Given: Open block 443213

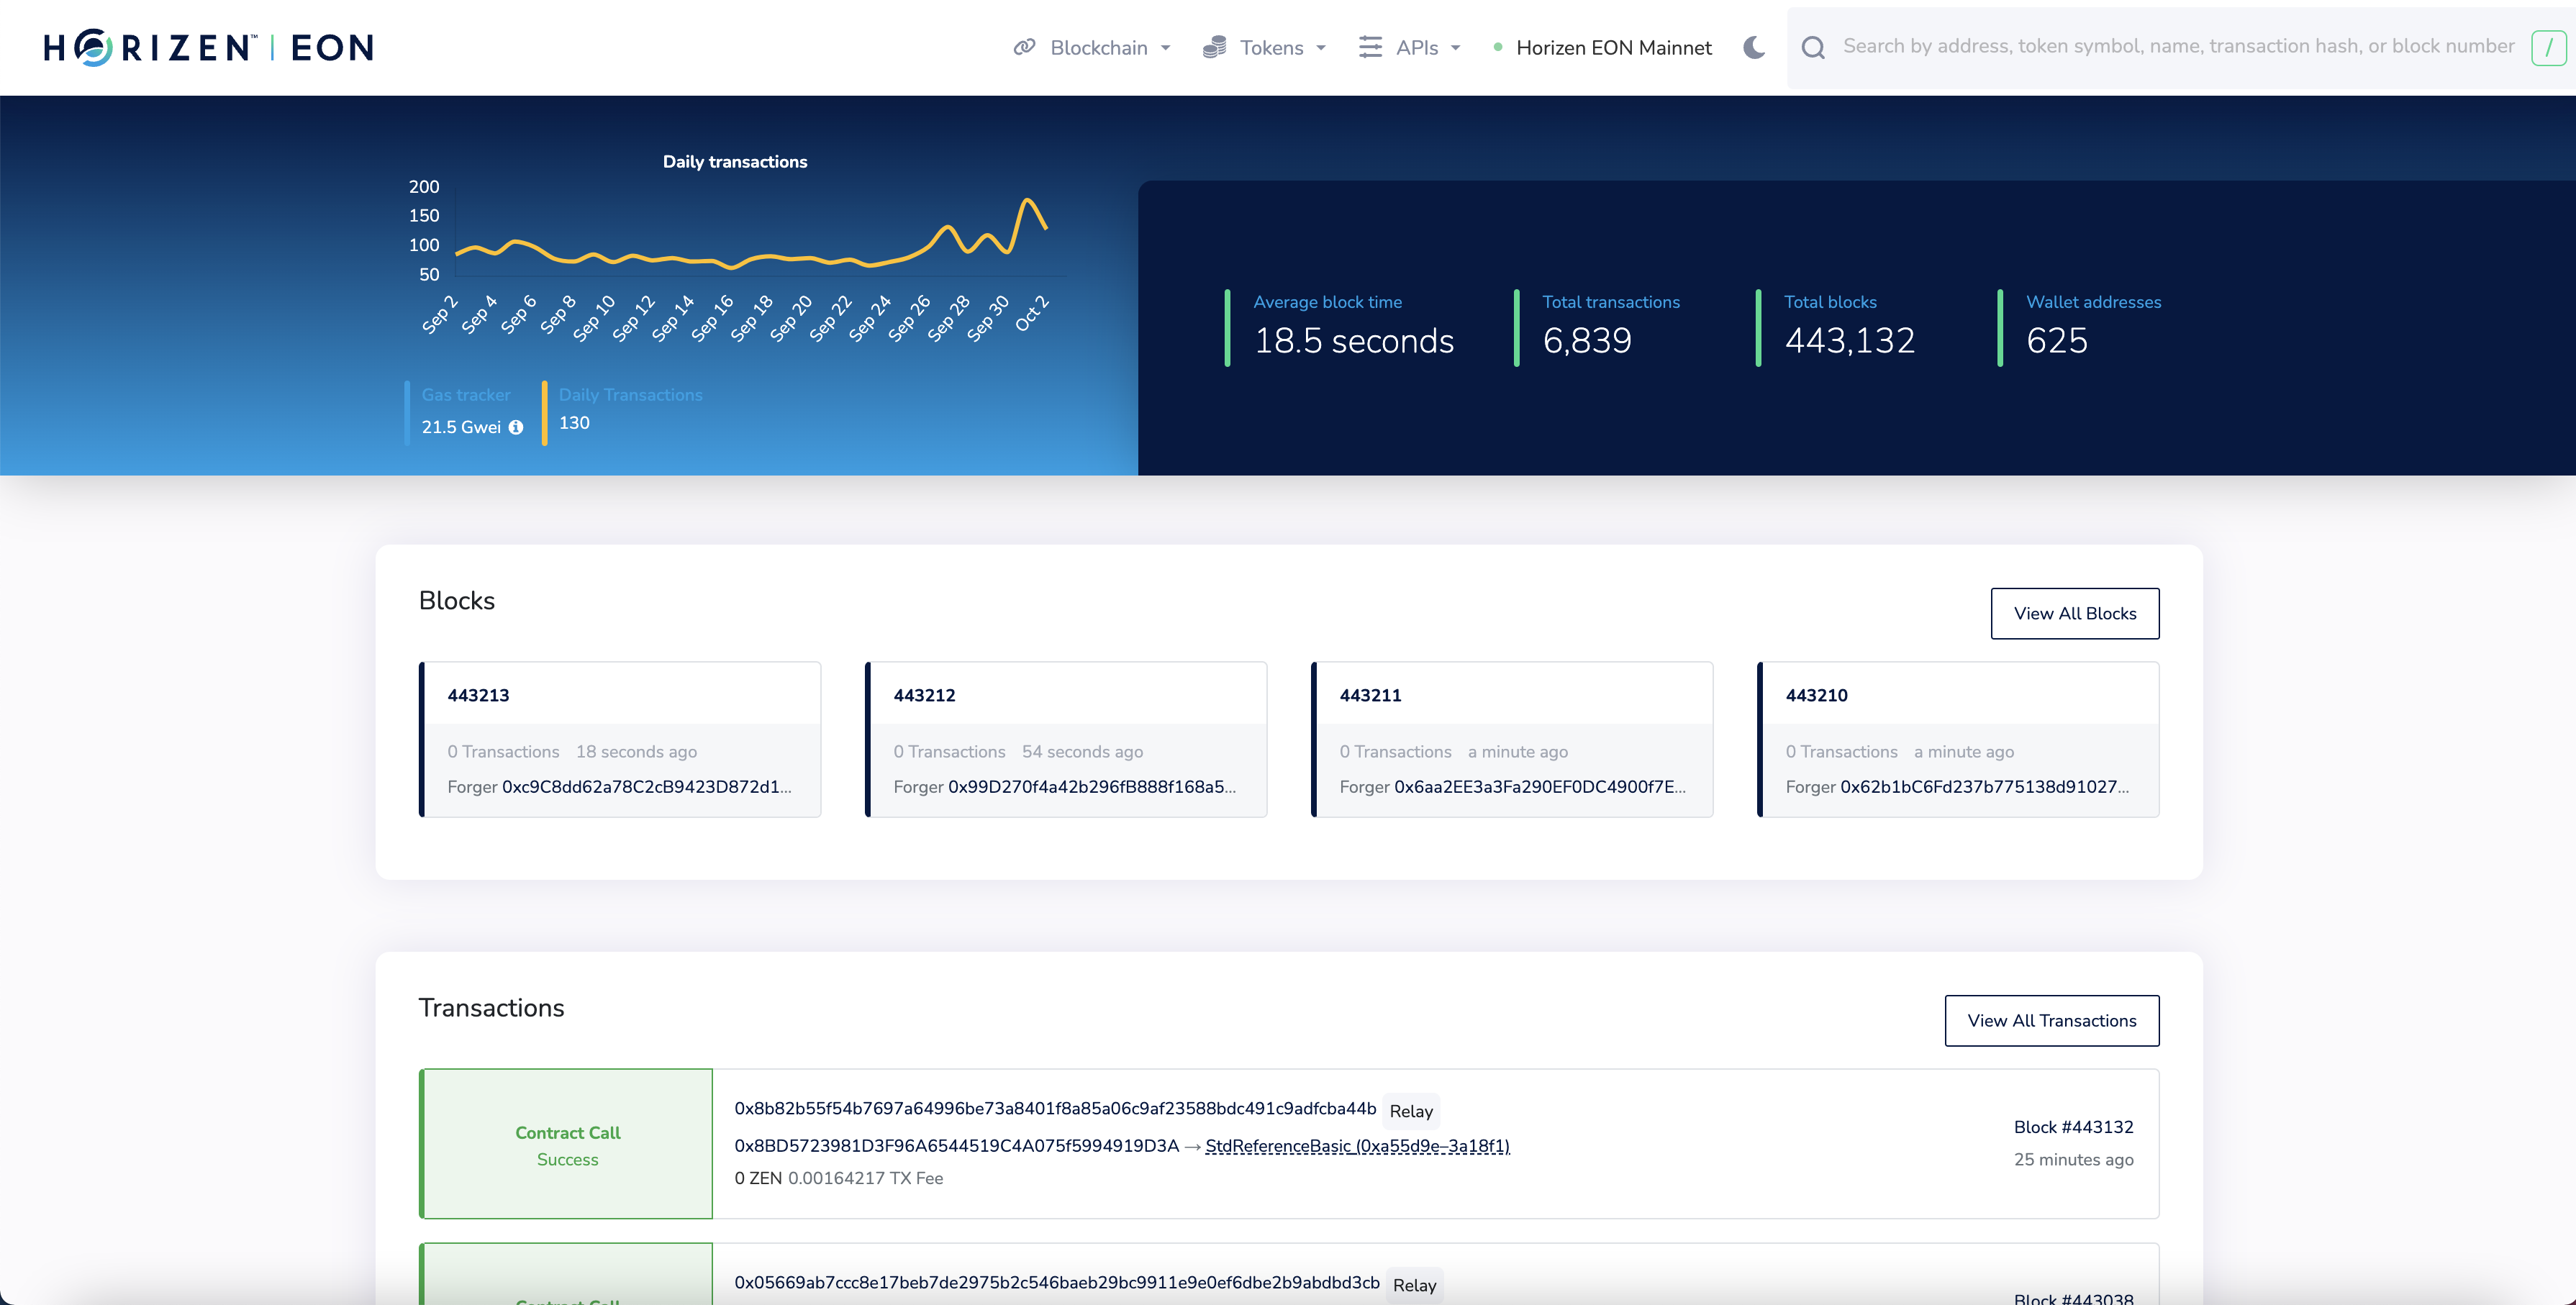Looking at the screenshot, I should [478, 695].
